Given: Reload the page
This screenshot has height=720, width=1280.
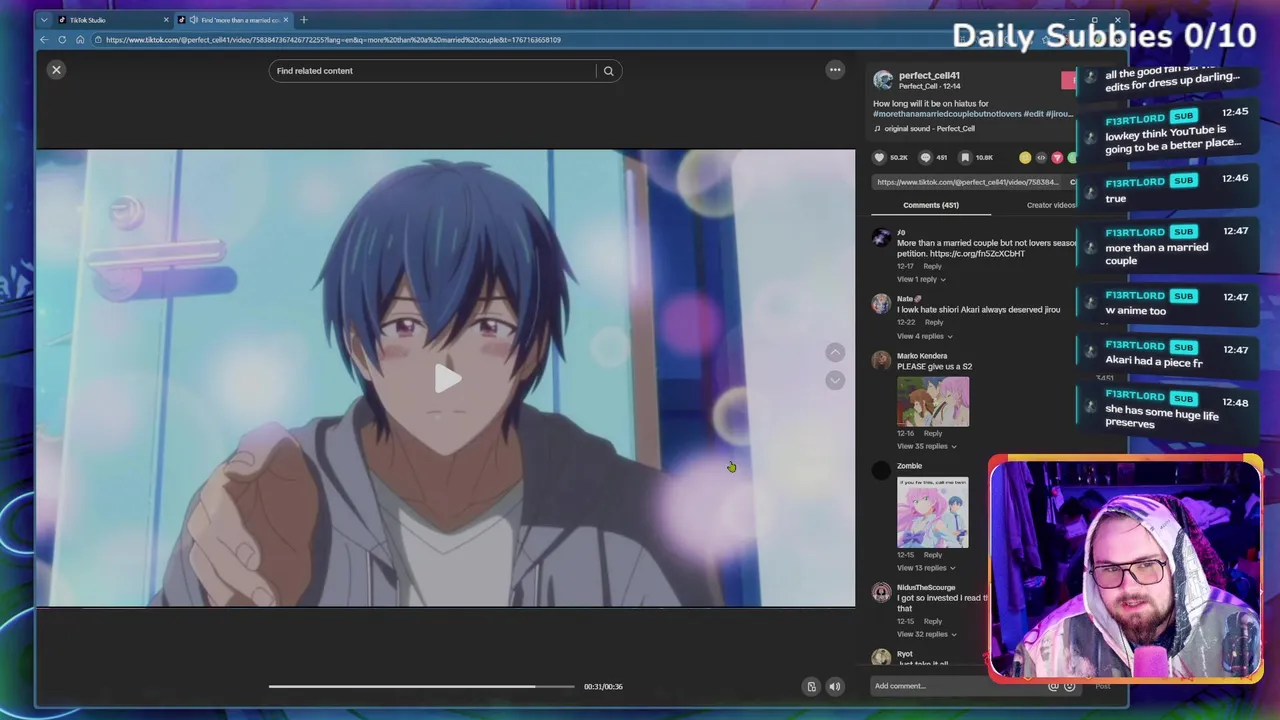Looking at the screenshot, I should (62, 40).
